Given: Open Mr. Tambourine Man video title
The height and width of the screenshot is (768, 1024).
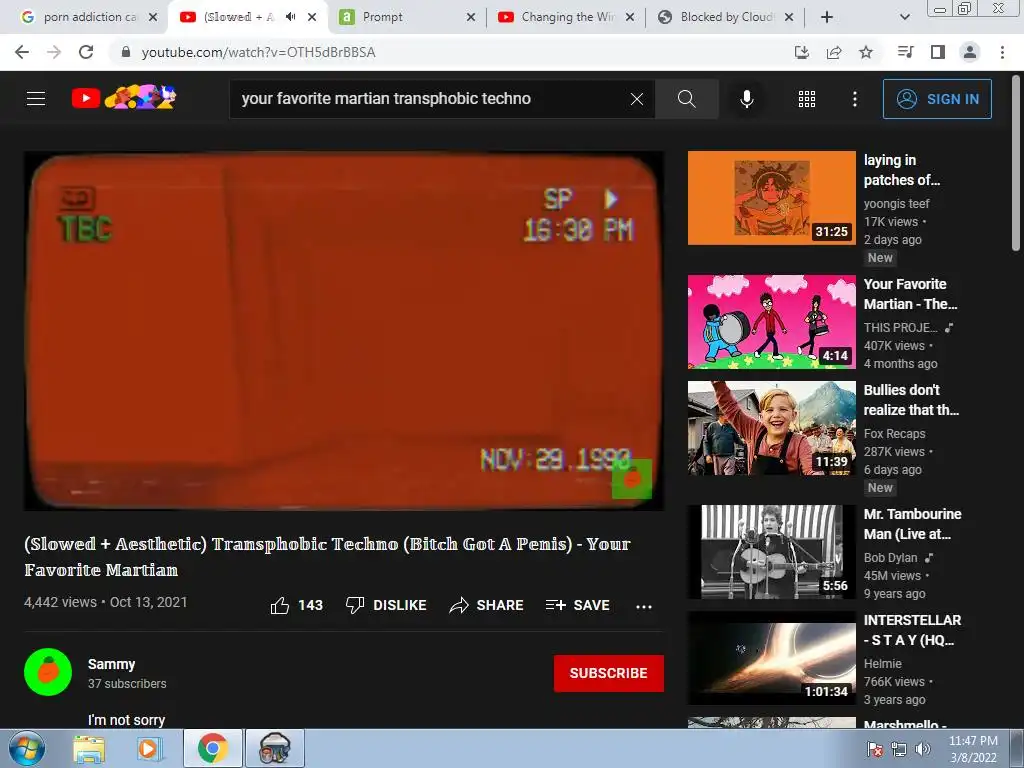Looking at the screenshot, I should point(912,524).
